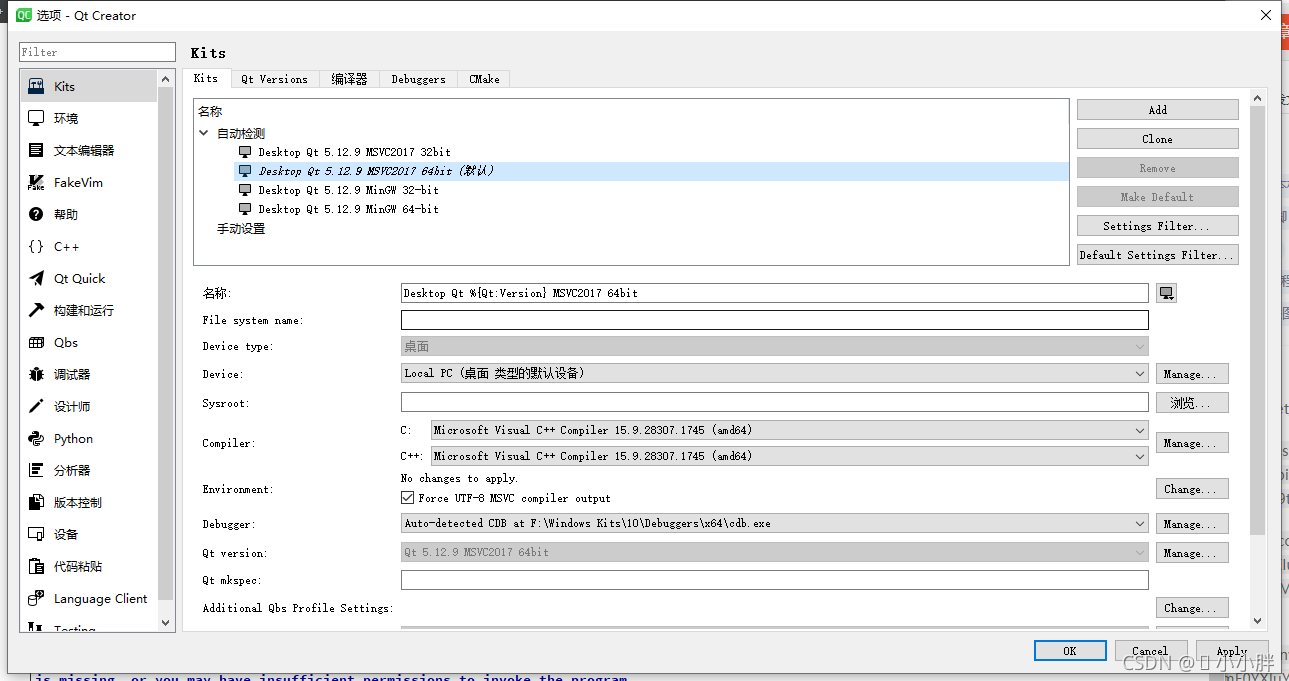The width and height of the screenshot is (1289, 681).
Task: Switch to the Qt Versions tab
Action: point(275,79)
